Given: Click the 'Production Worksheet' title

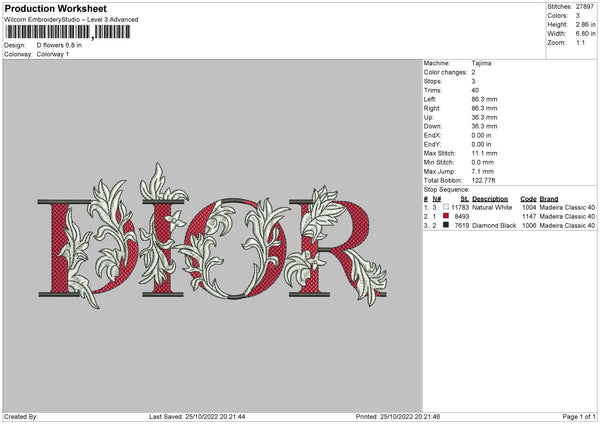Looking at the screenshot, I should [x=55, y=8].
